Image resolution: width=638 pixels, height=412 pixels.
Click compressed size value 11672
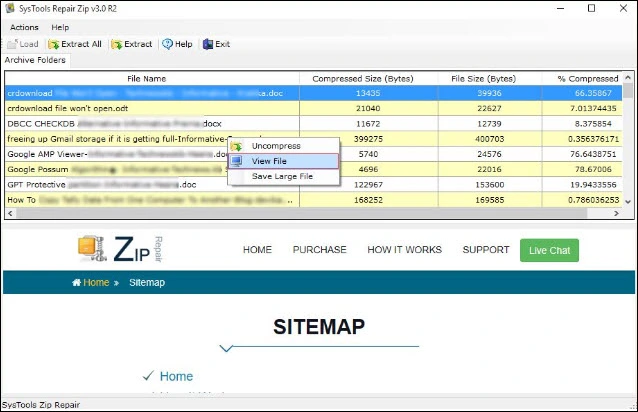coord(368,124)
